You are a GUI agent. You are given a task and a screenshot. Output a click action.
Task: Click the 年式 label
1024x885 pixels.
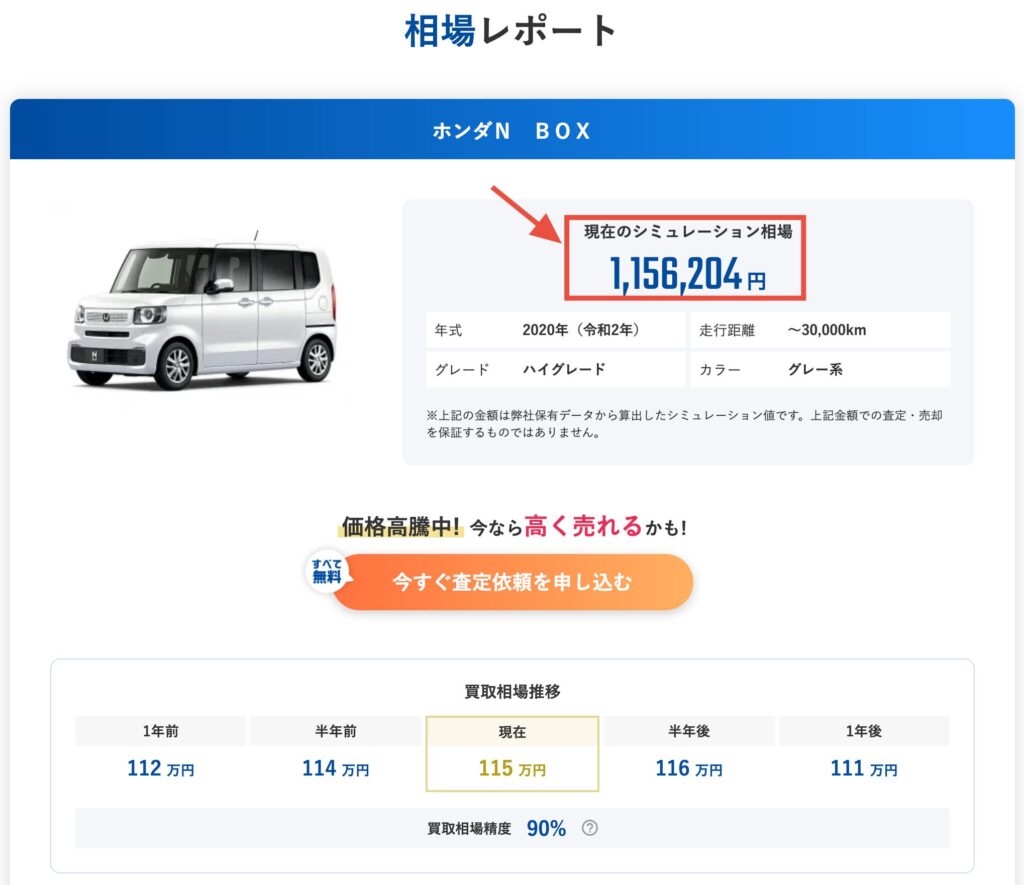(x=449, y=330)
